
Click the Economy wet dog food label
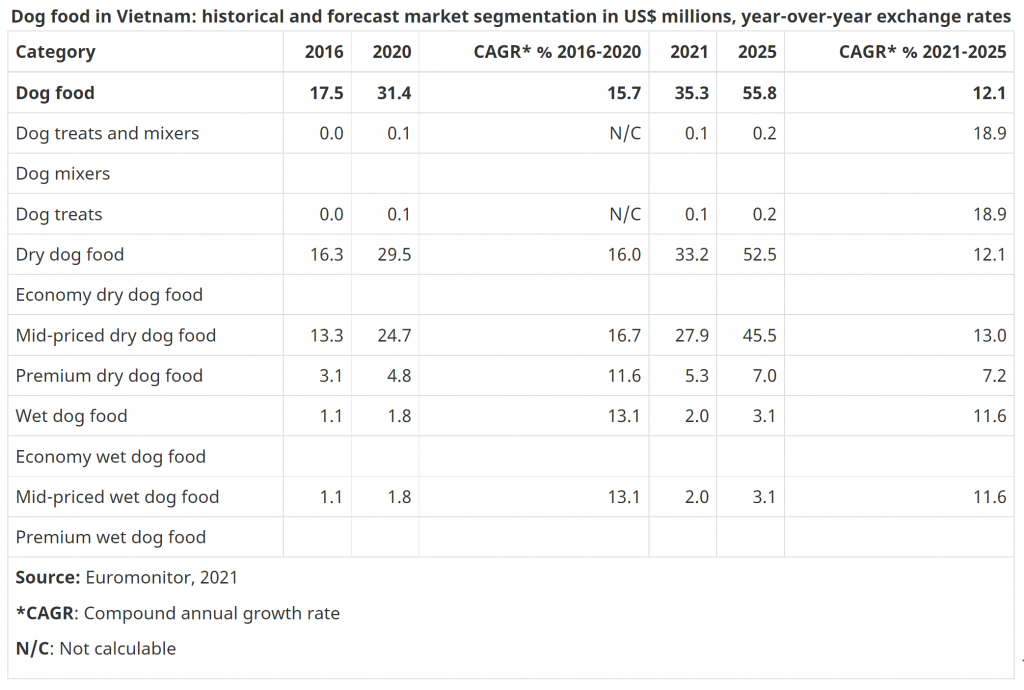coord(111,457)
